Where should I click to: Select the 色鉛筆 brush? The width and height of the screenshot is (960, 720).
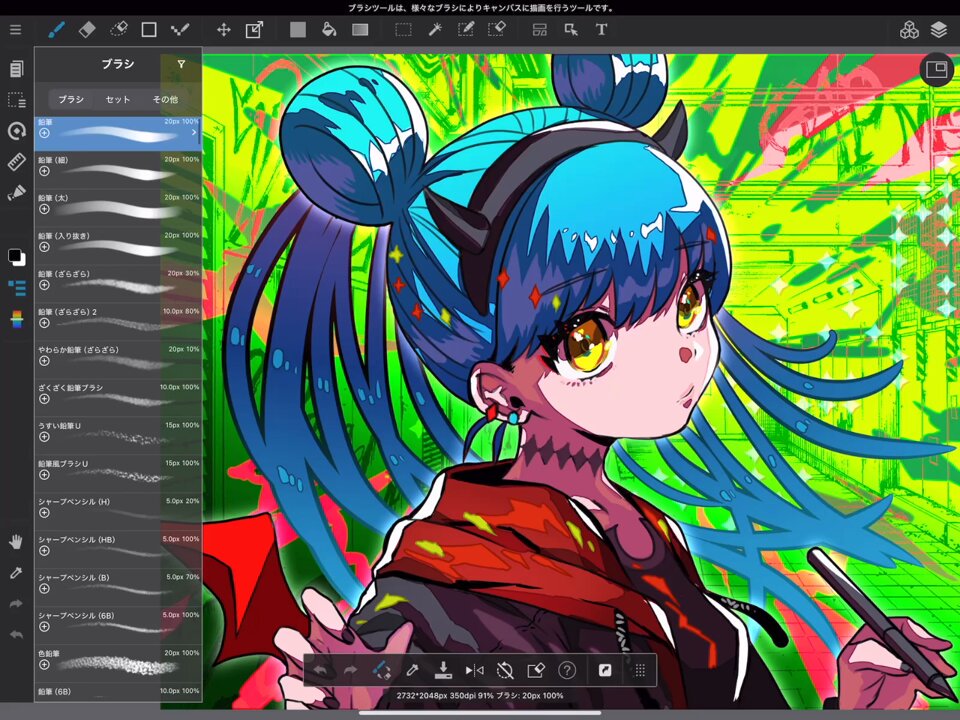(x=118, y=663)
